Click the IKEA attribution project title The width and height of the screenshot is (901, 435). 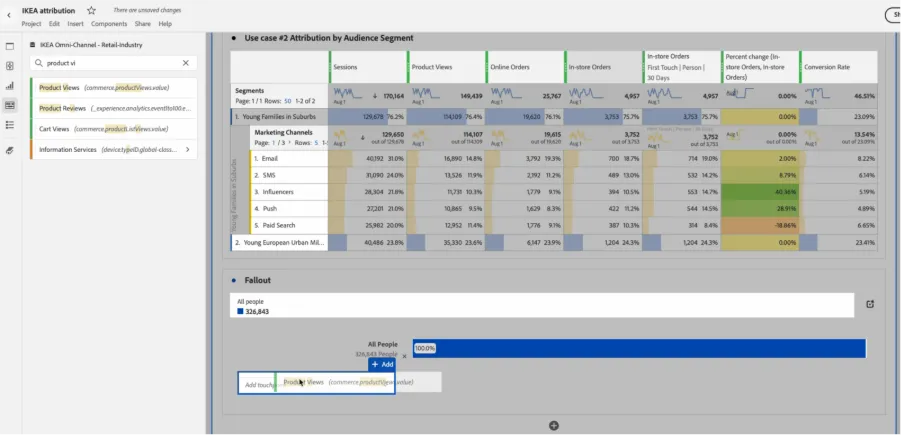[x=49, y=10]
